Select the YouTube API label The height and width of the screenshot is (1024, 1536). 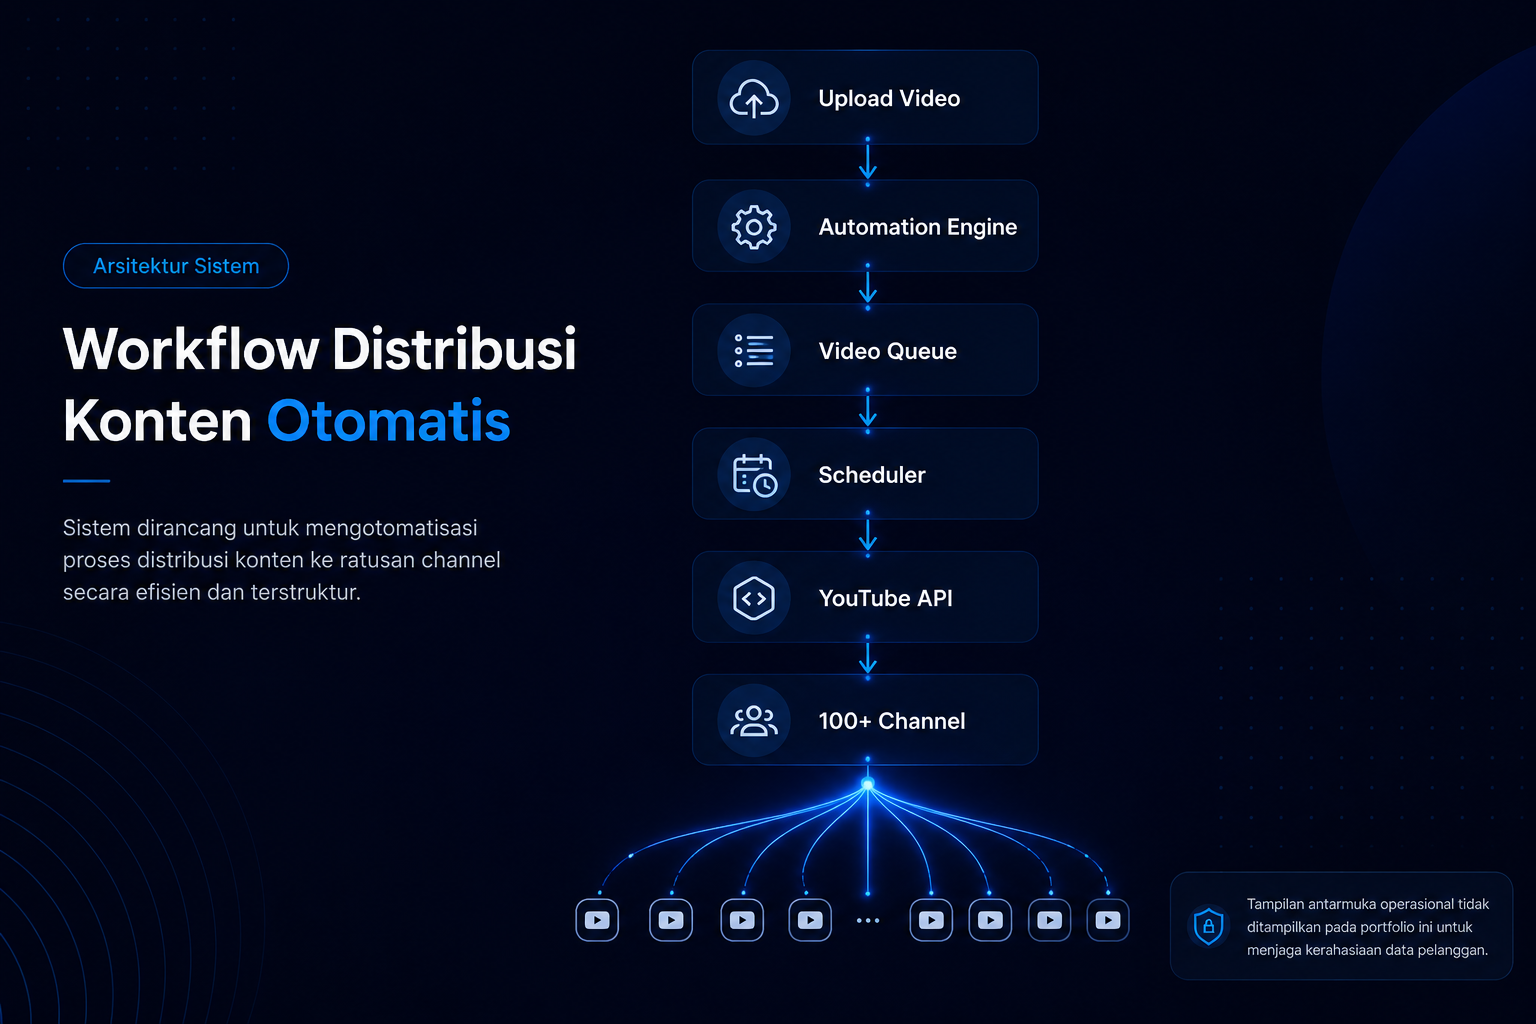click(885, 598)
